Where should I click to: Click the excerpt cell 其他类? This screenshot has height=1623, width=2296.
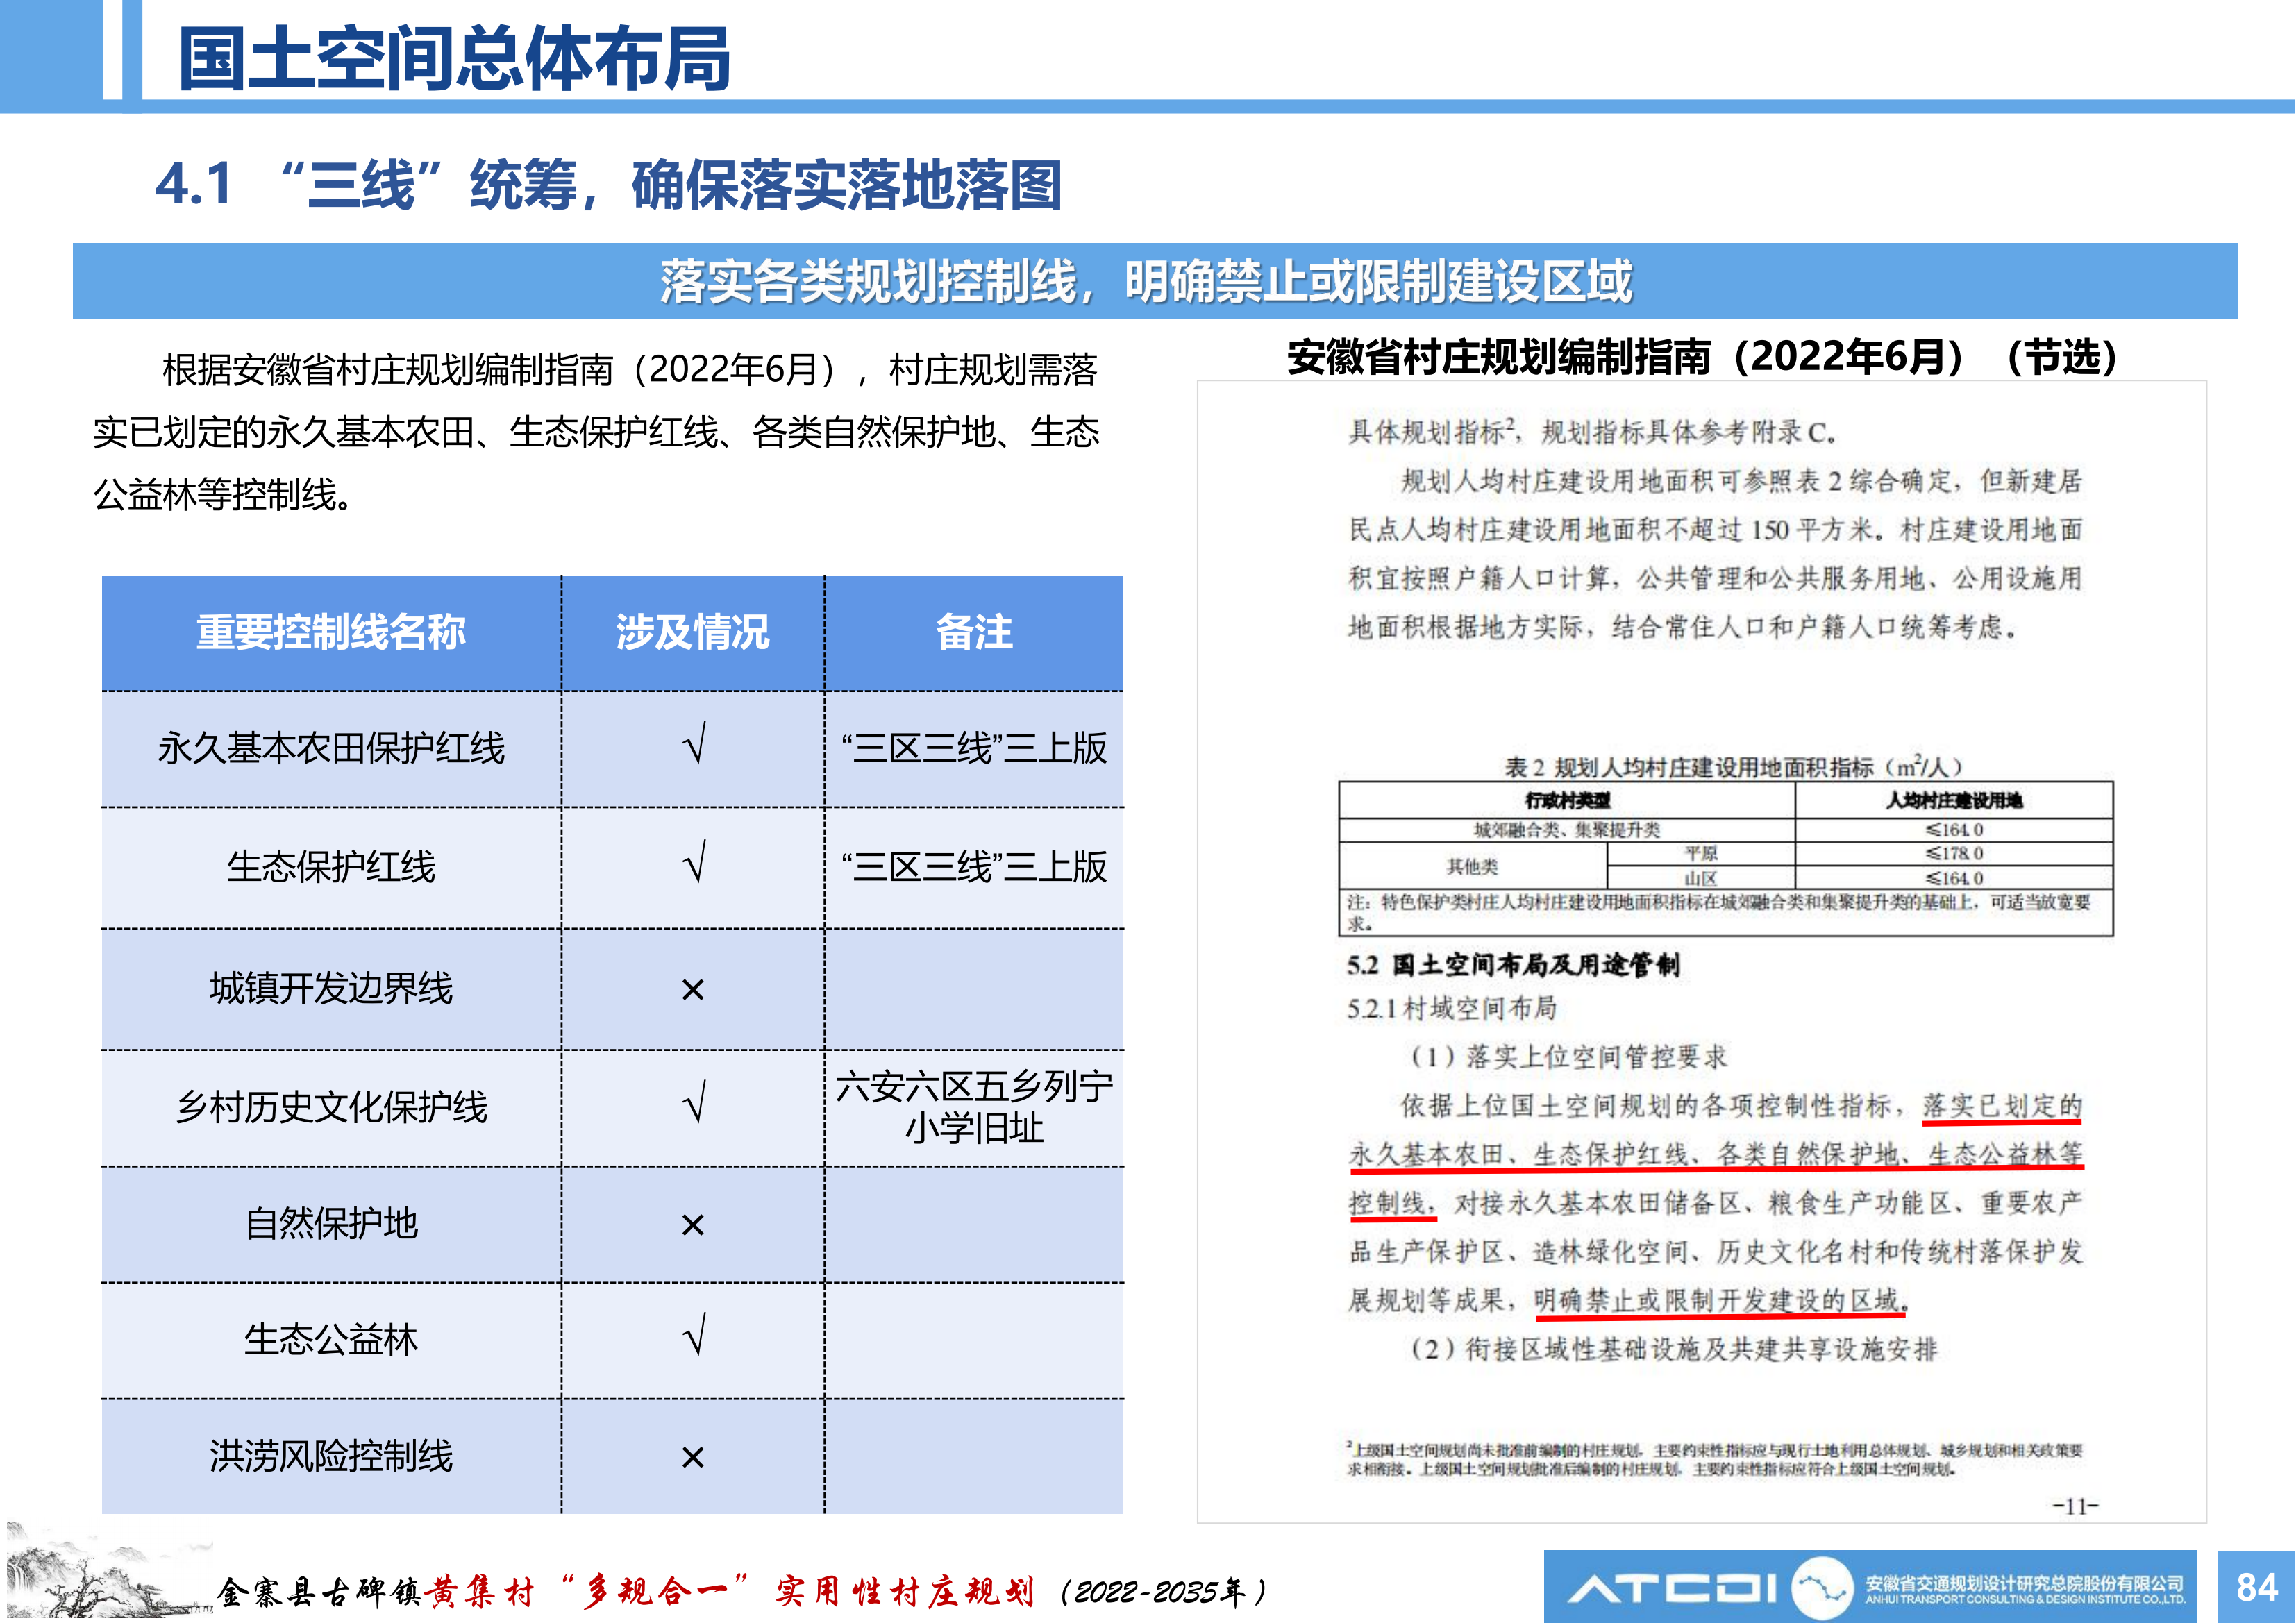point(1472,866)
